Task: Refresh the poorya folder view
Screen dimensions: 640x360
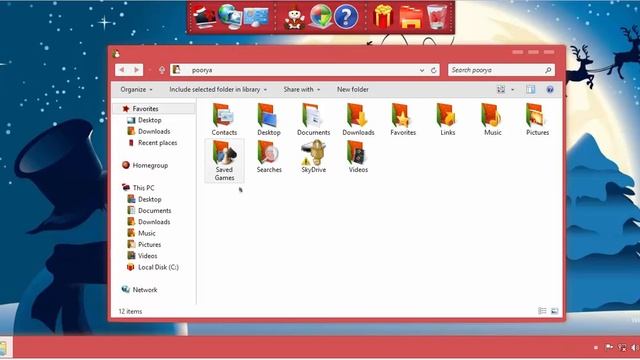Action: (434, 70)
